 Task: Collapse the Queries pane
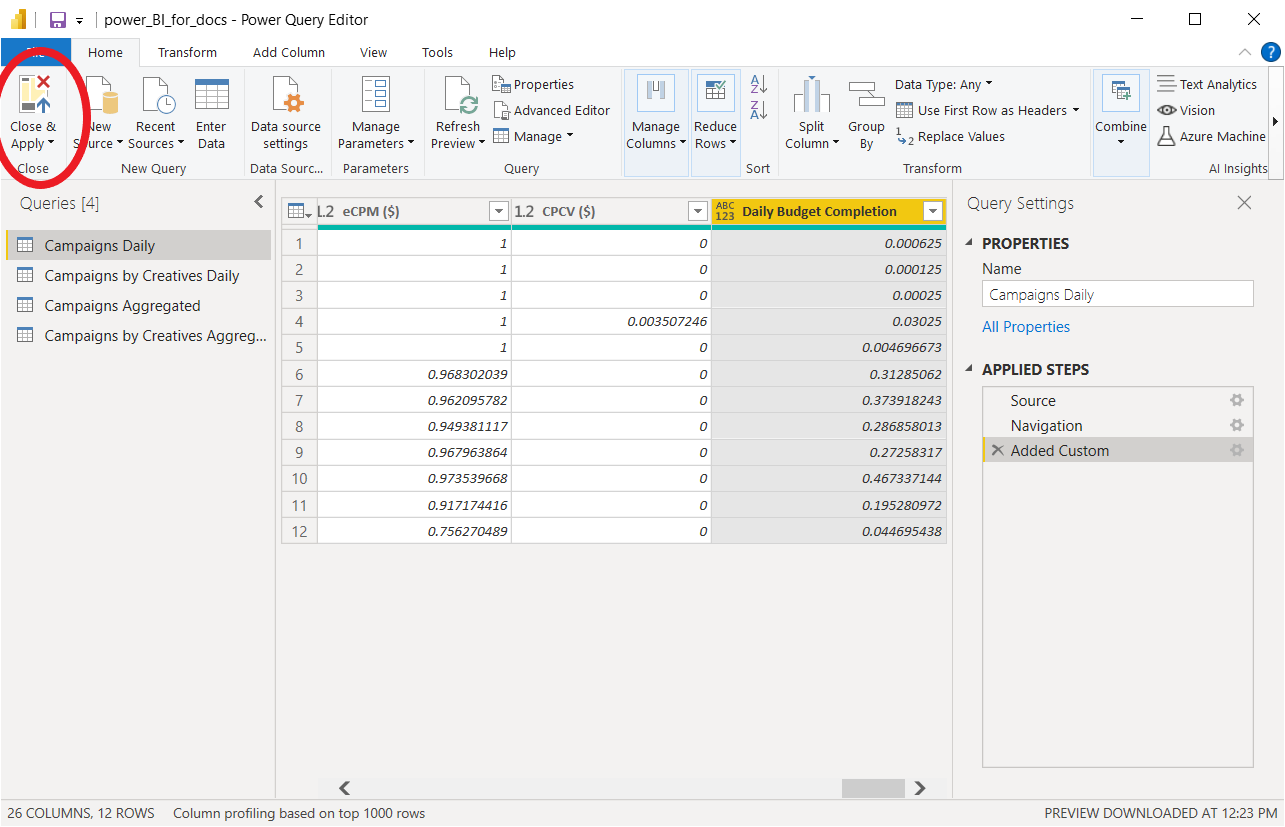tap(259, 203)
